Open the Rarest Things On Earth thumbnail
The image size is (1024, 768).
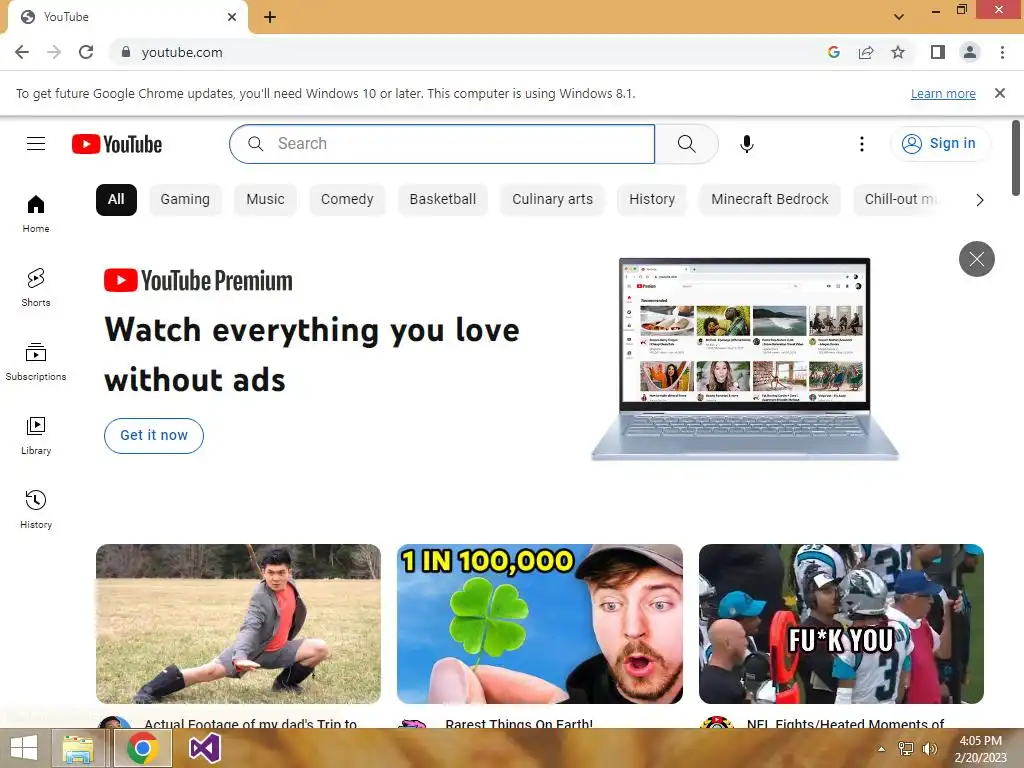coord(540,624)
